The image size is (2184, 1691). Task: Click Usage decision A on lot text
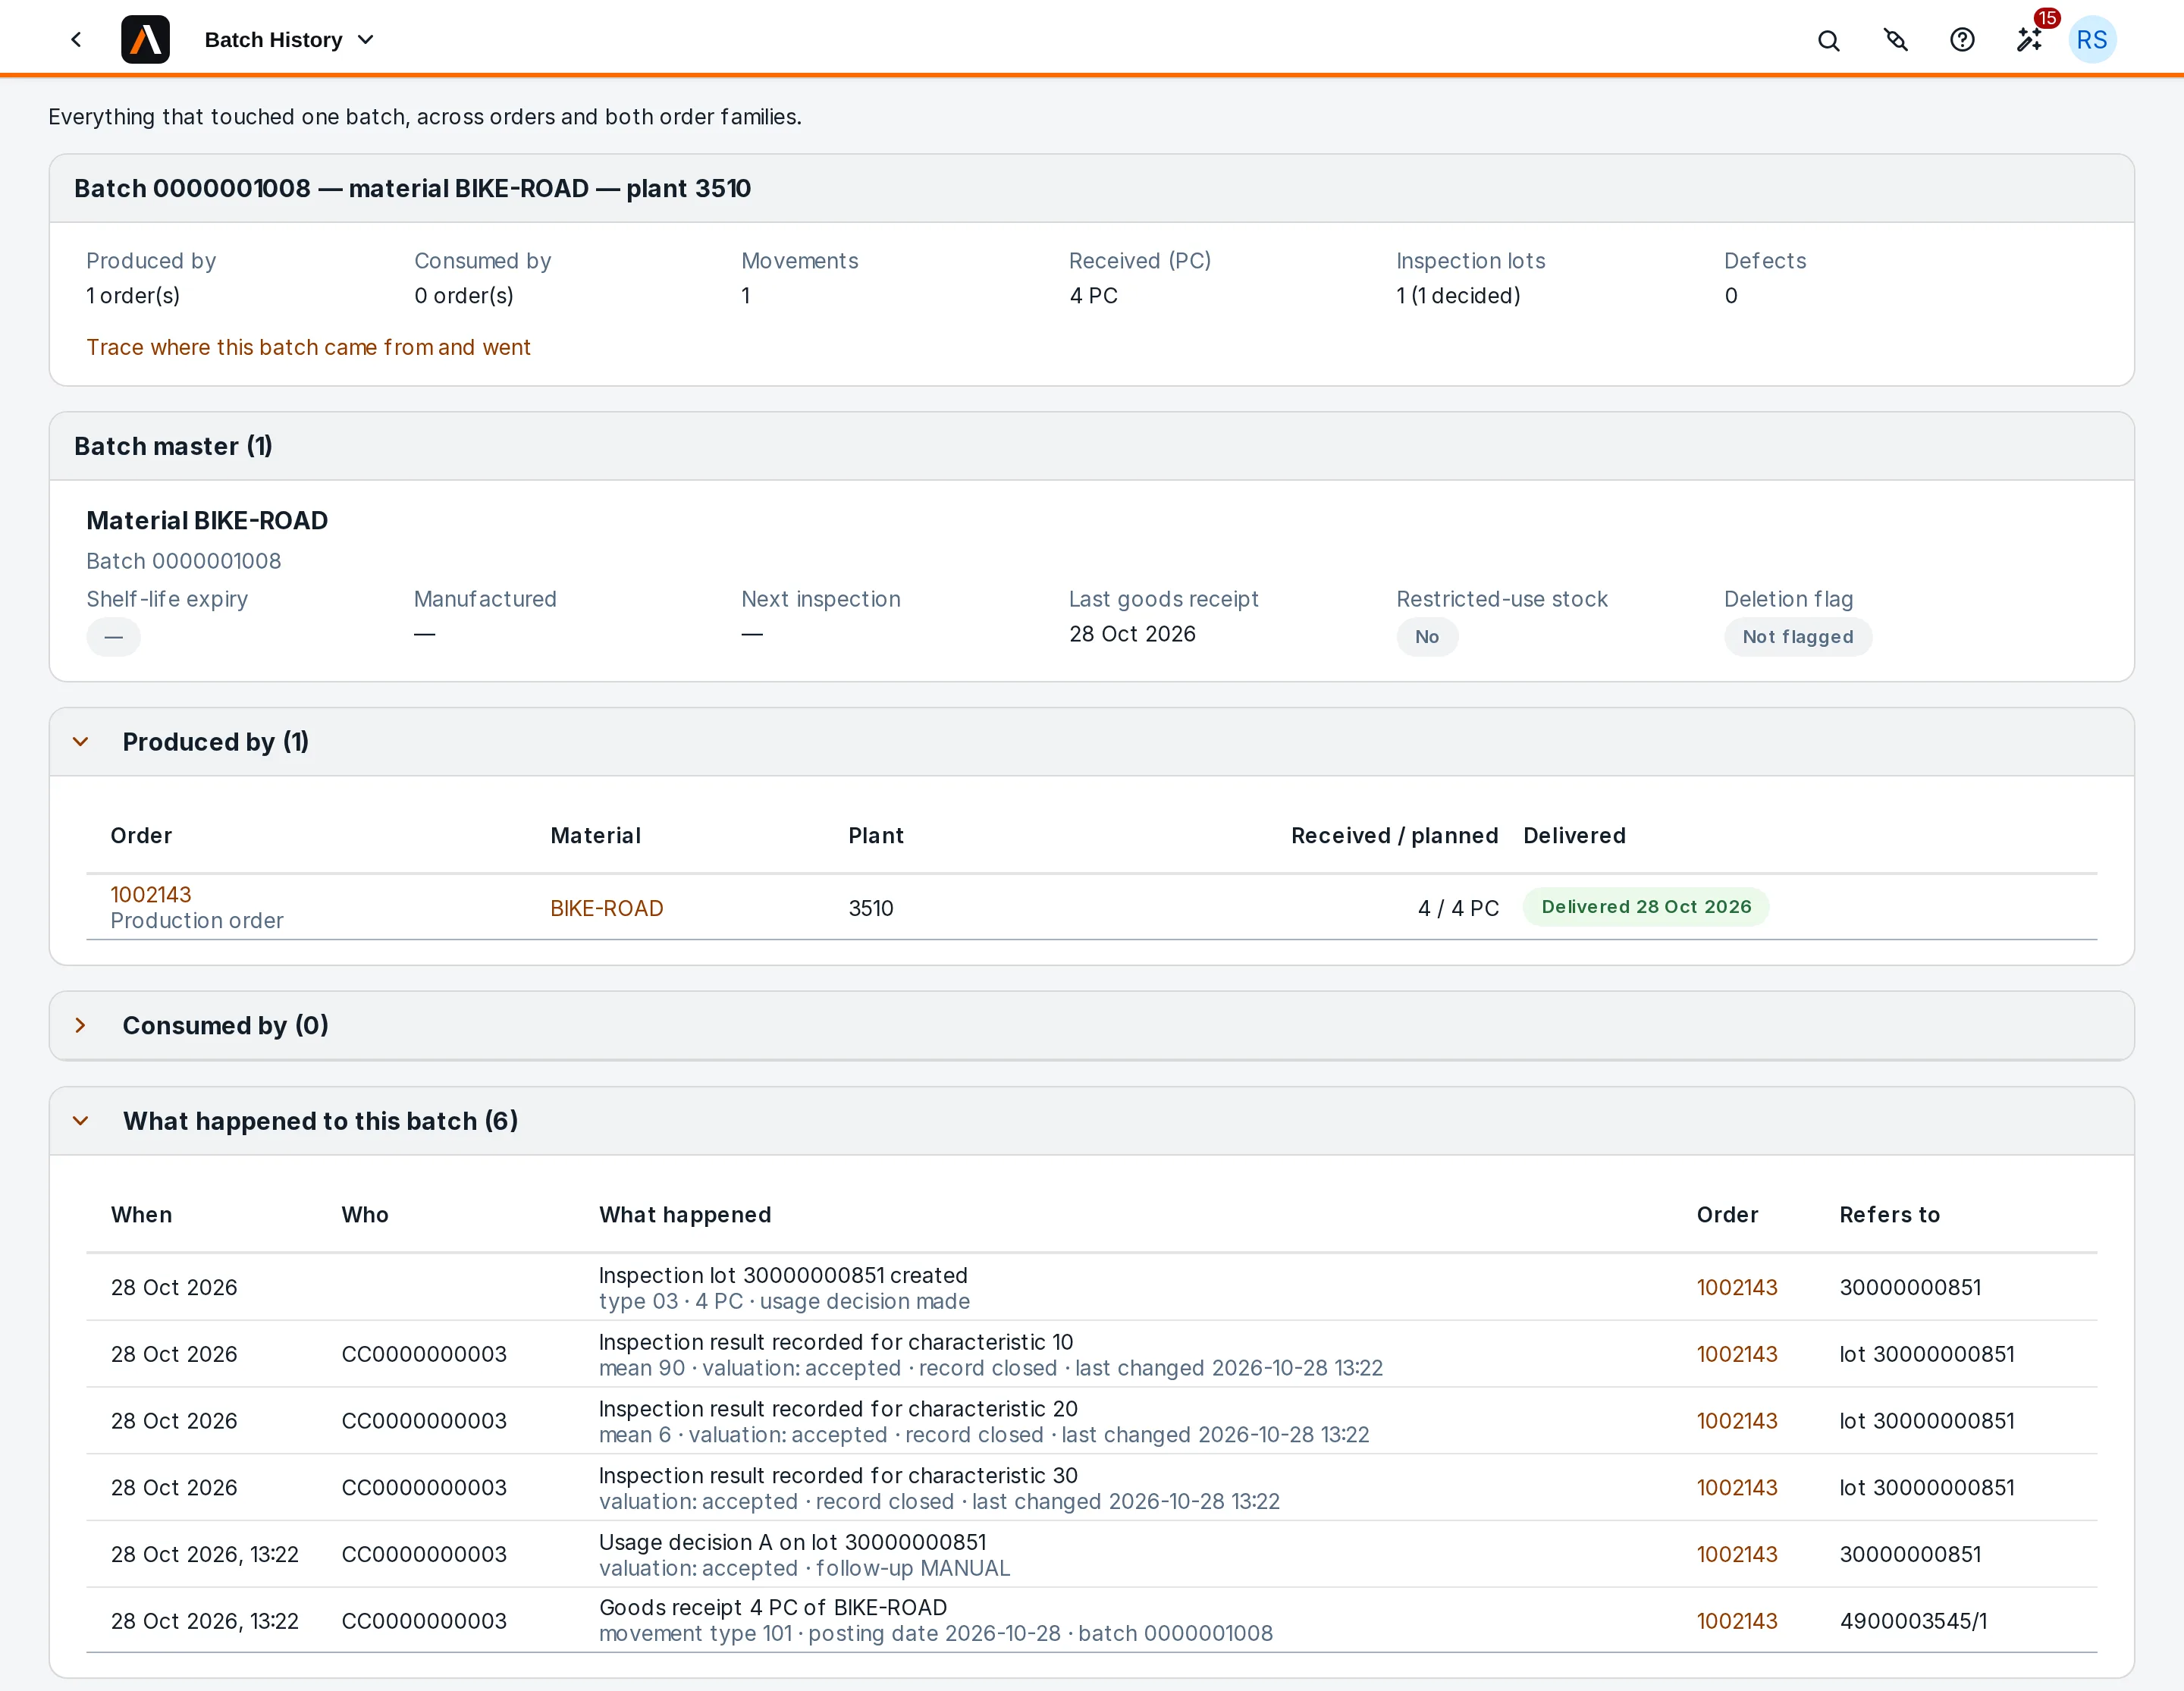click(x=792, y=1542)
